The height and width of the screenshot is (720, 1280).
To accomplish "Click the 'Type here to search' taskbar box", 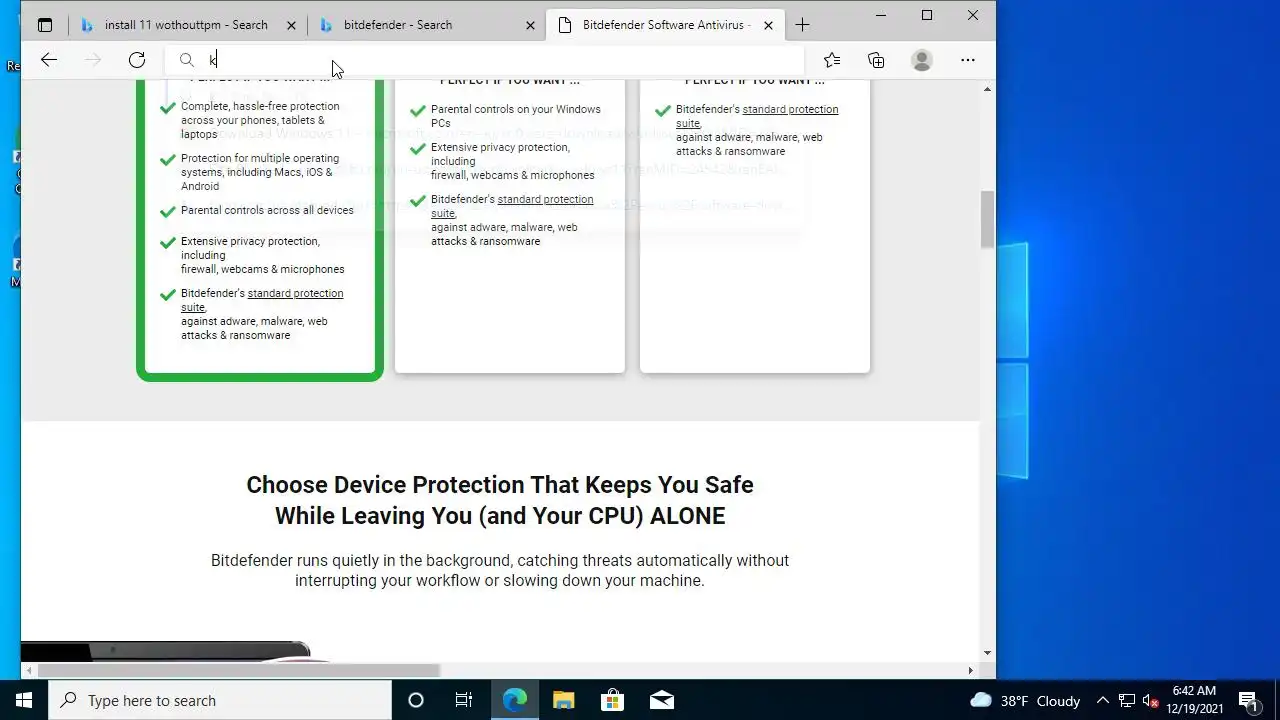I will 220,700.
